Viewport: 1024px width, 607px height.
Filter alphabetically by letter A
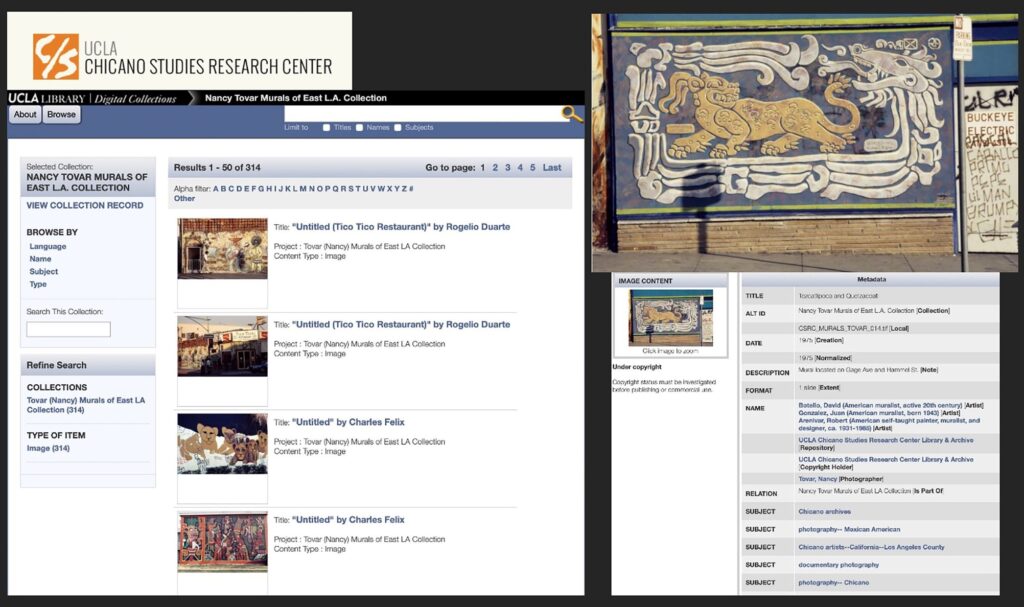point(216,189)
